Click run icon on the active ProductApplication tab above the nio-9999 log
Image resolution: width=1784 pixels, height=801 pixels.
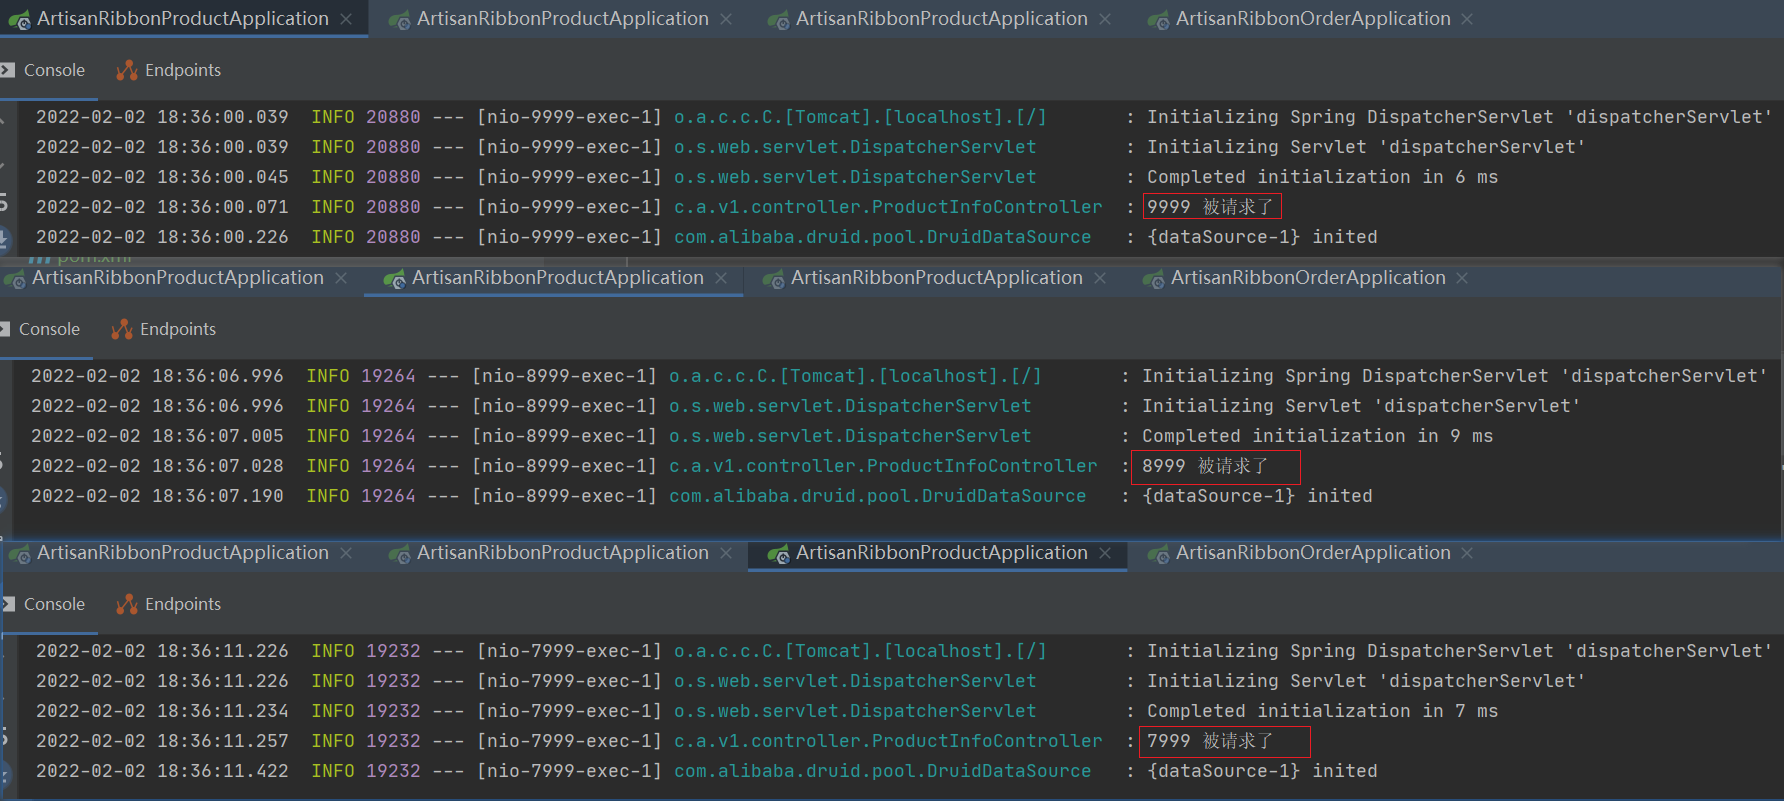click(x=19, y=19)
